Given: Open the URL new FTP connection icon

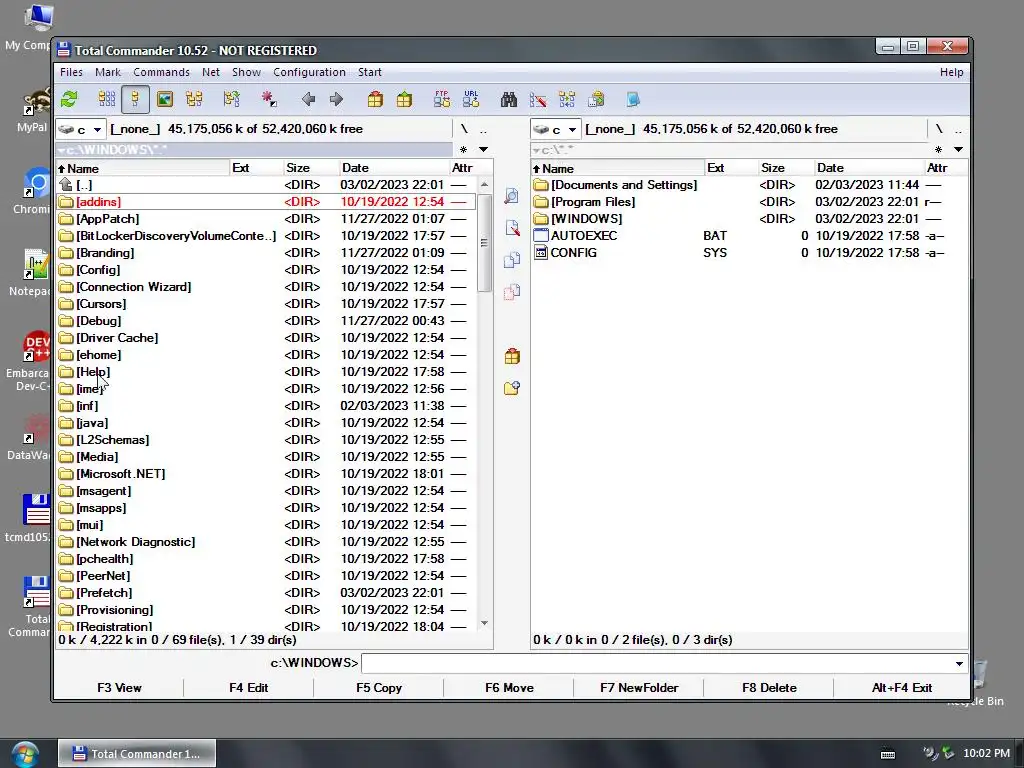Looking at the screenshot, I should (471, 99).
